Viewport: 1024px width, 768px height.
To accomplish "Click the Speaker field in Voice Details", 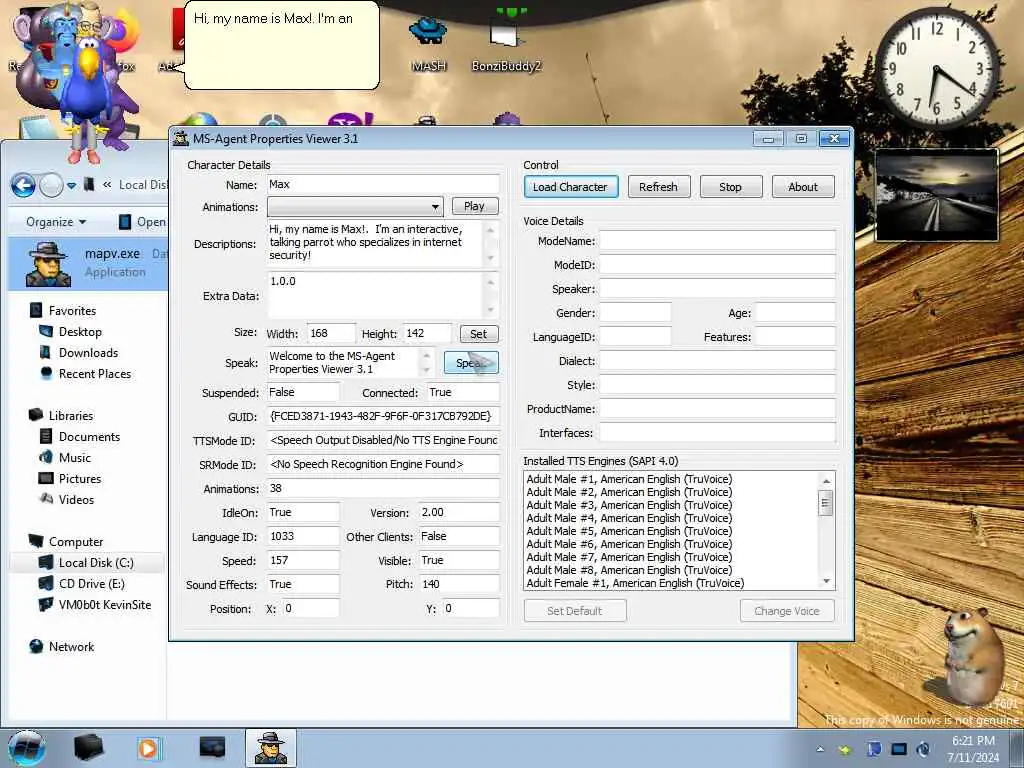I will [717, 289].
